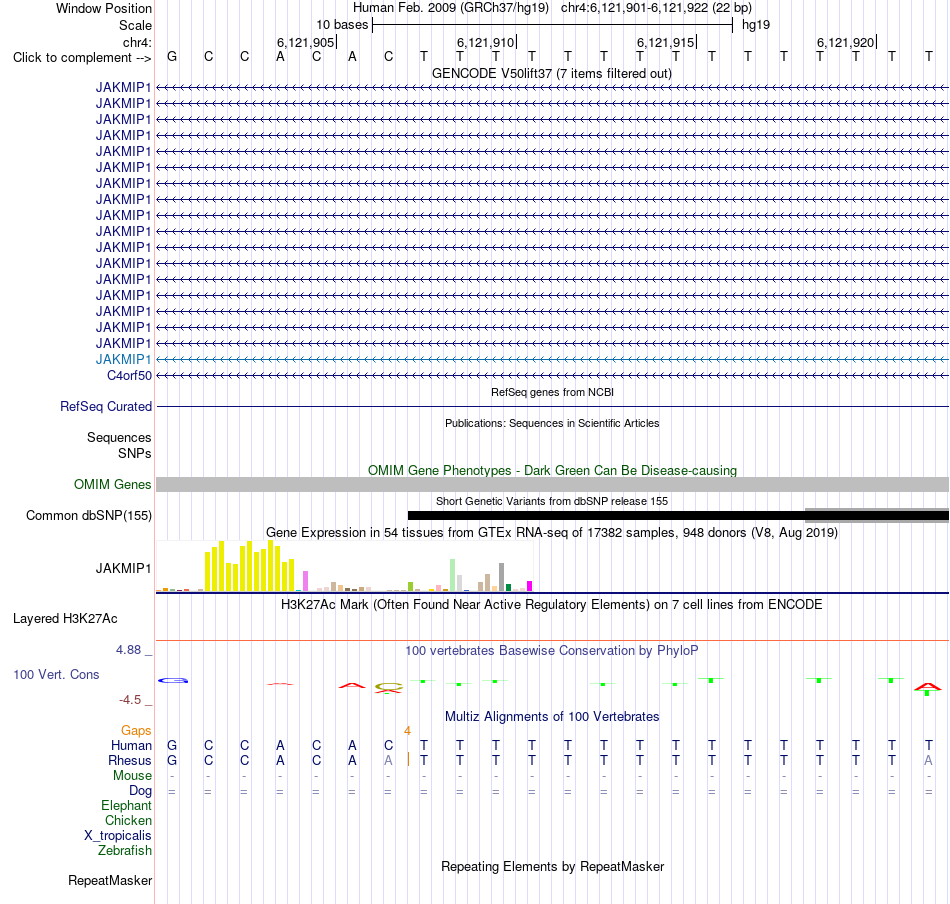Click the 'Layered H3K27Ac' track label

tap(65, 619)
